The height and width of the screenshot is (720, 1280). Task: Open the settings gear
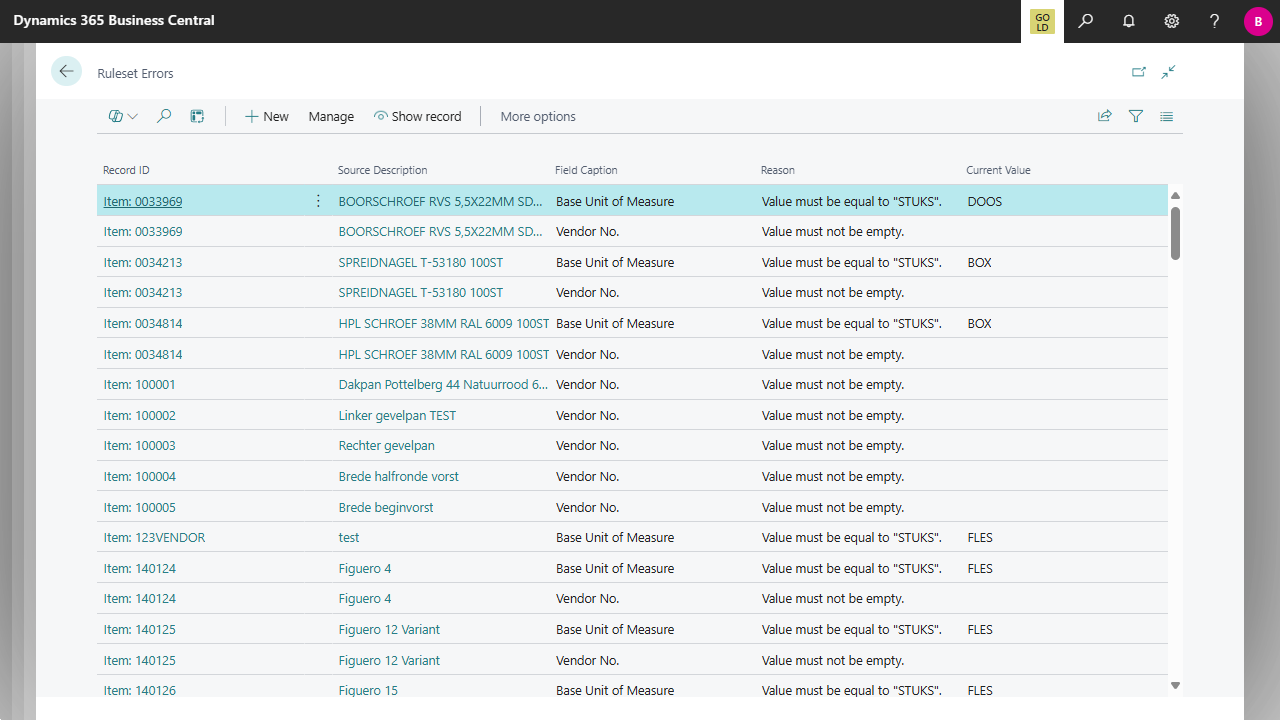click(1172, 21)
